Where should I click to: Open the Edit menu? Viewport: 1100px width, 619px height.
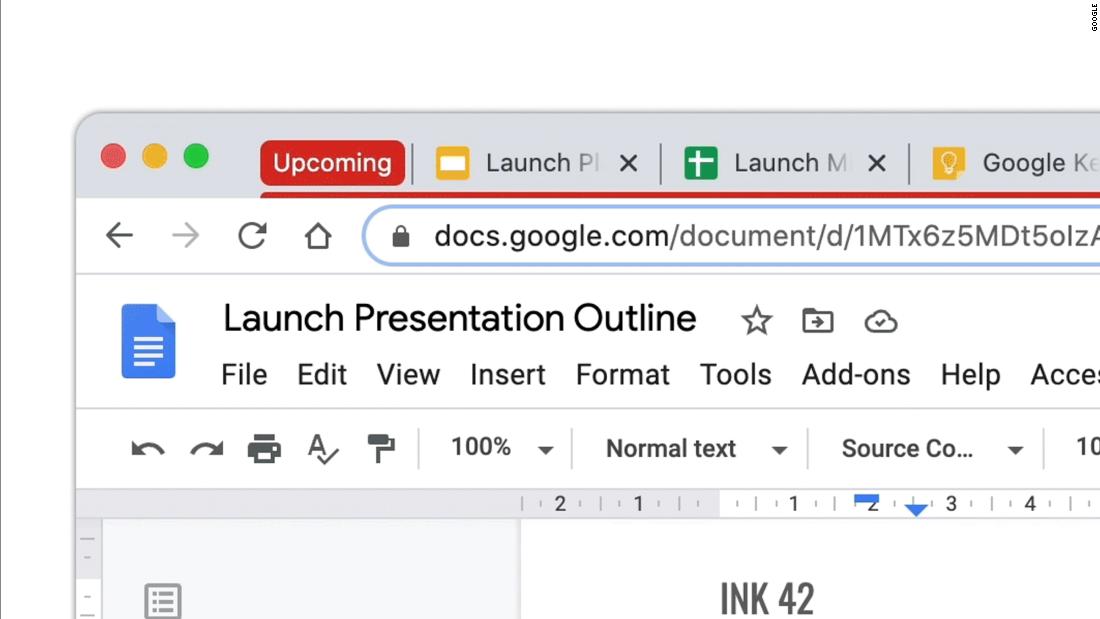[x=322, y=375]
